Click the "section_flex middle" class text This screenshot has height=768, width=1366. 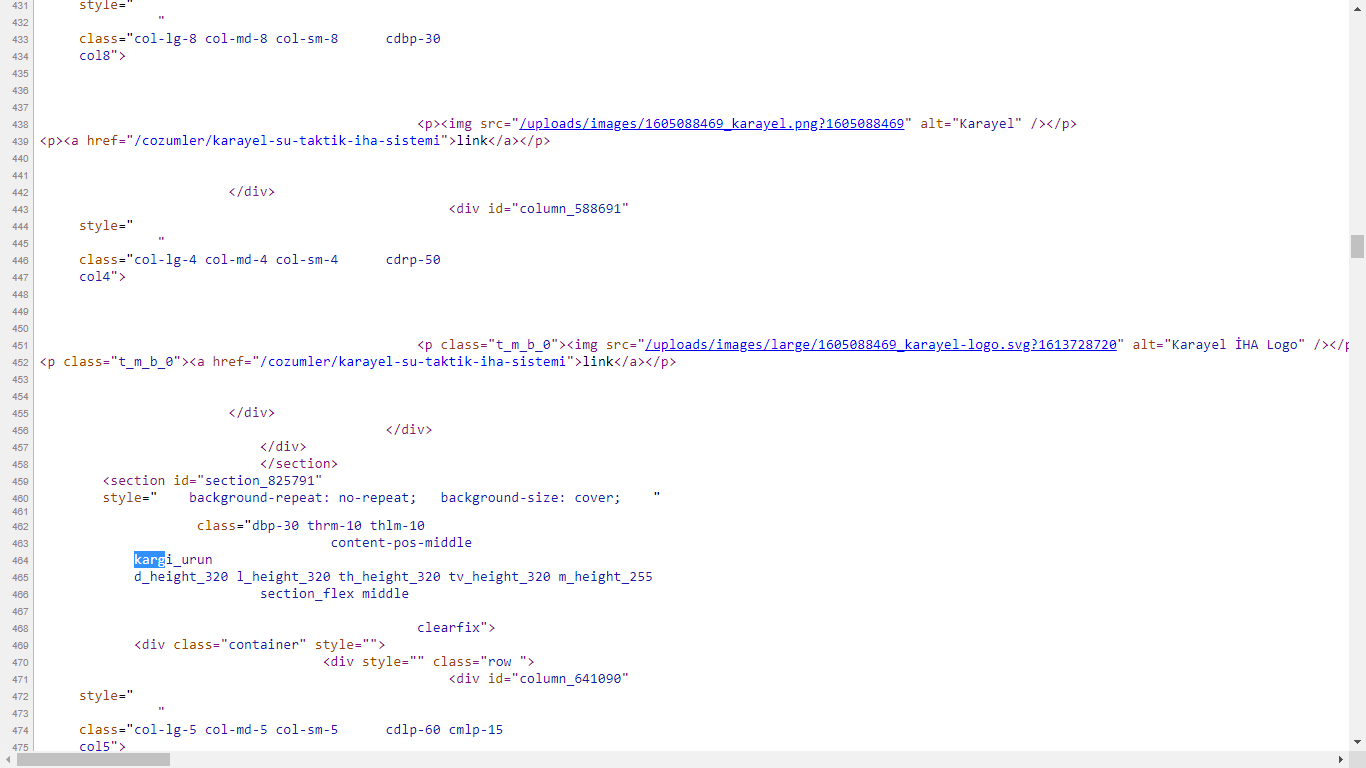pos(334,594)
